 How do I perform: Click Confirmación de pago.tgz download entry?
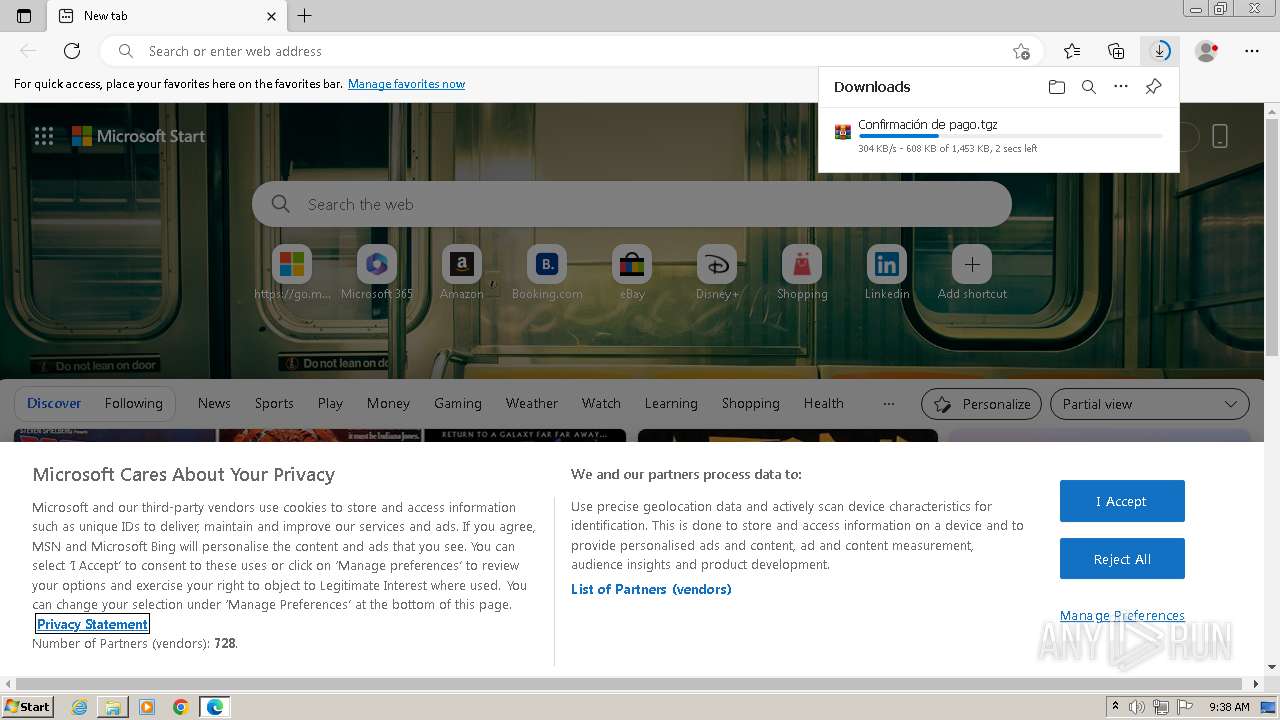point(998,136)
